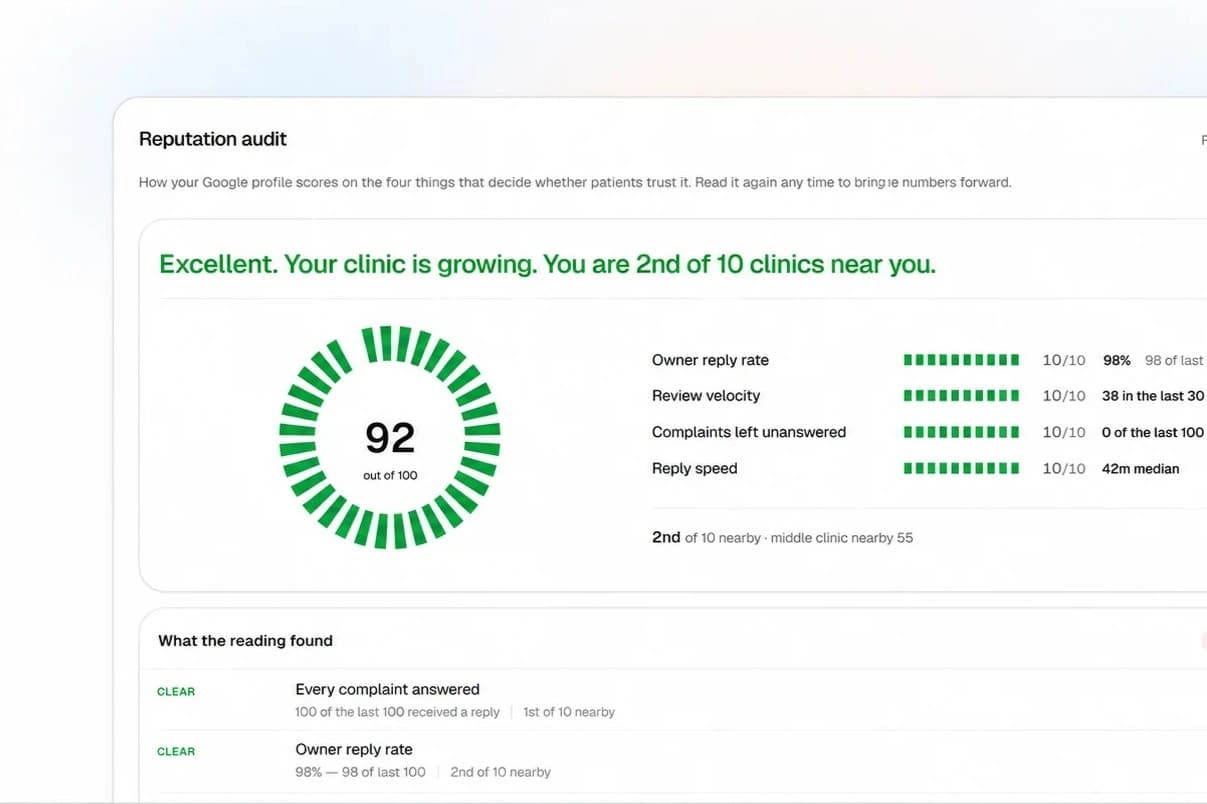The image size is (1207, 804).
Task: Click the 10/10 score for Complaints left unanswered
Action: coord(1063,432)
